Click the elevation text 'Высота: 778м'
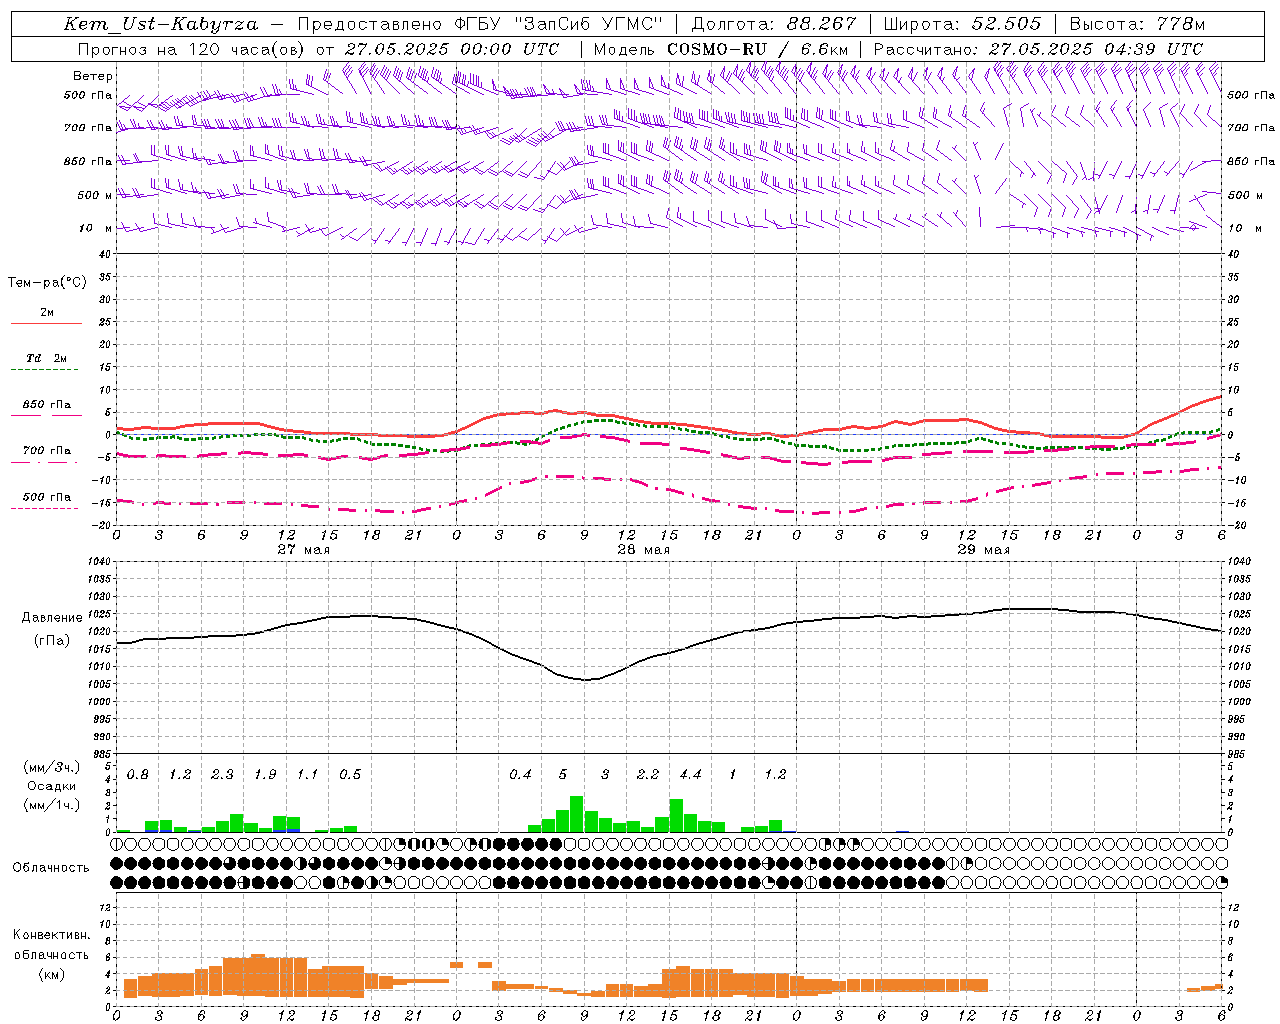 click(1137, 24)
